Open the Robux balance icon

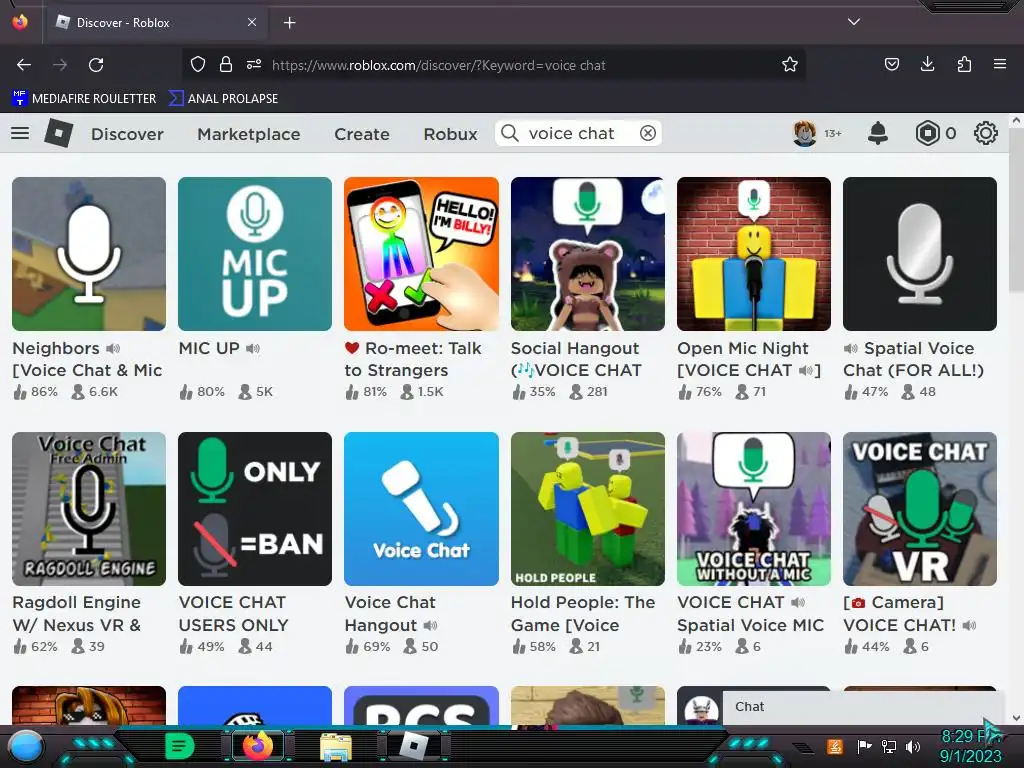pyautogui.click(x=927, y=133)
